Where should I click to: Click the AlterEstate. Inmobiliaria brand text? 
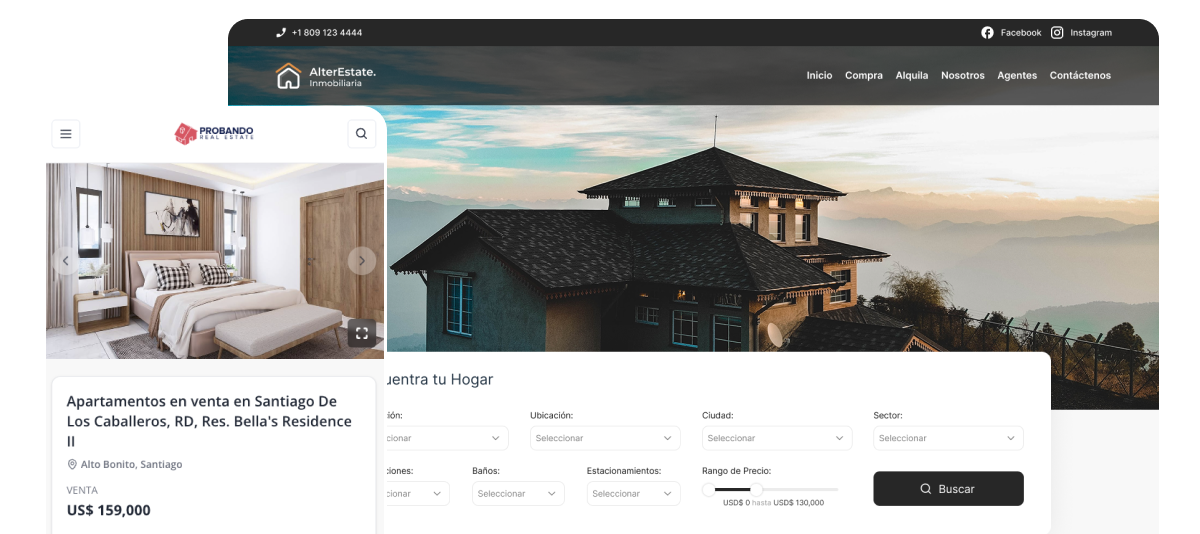point(342,76)
